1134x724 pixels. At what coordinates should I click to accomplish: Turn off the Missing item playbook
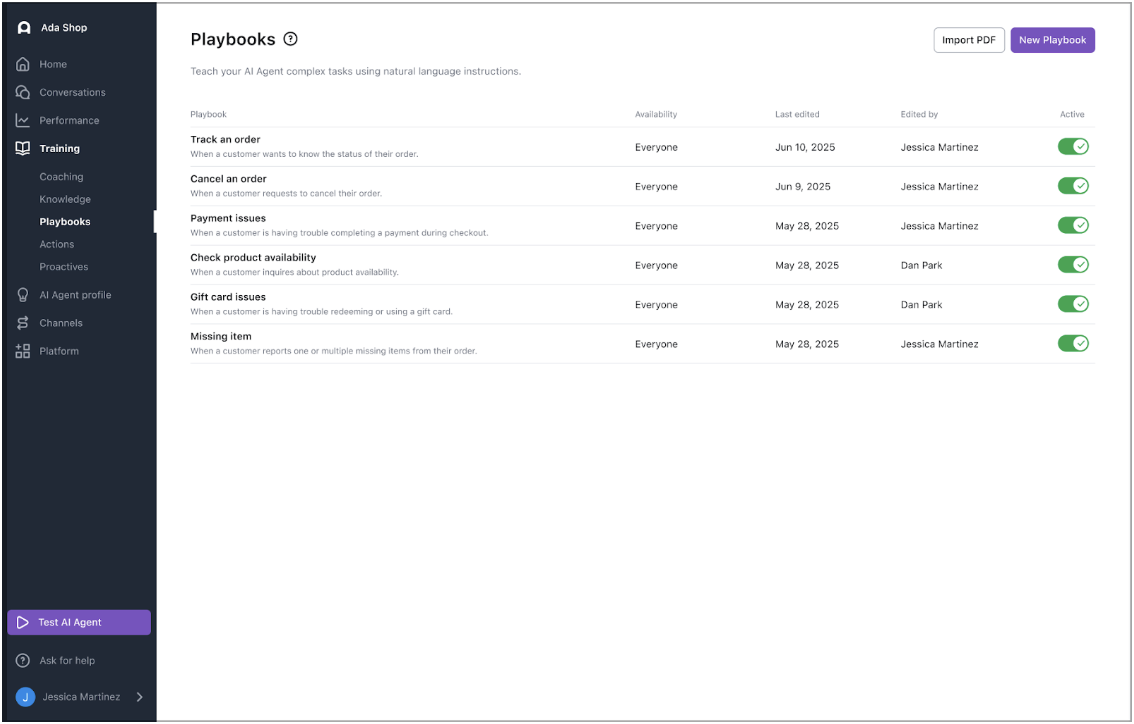tap(1073, 343)
